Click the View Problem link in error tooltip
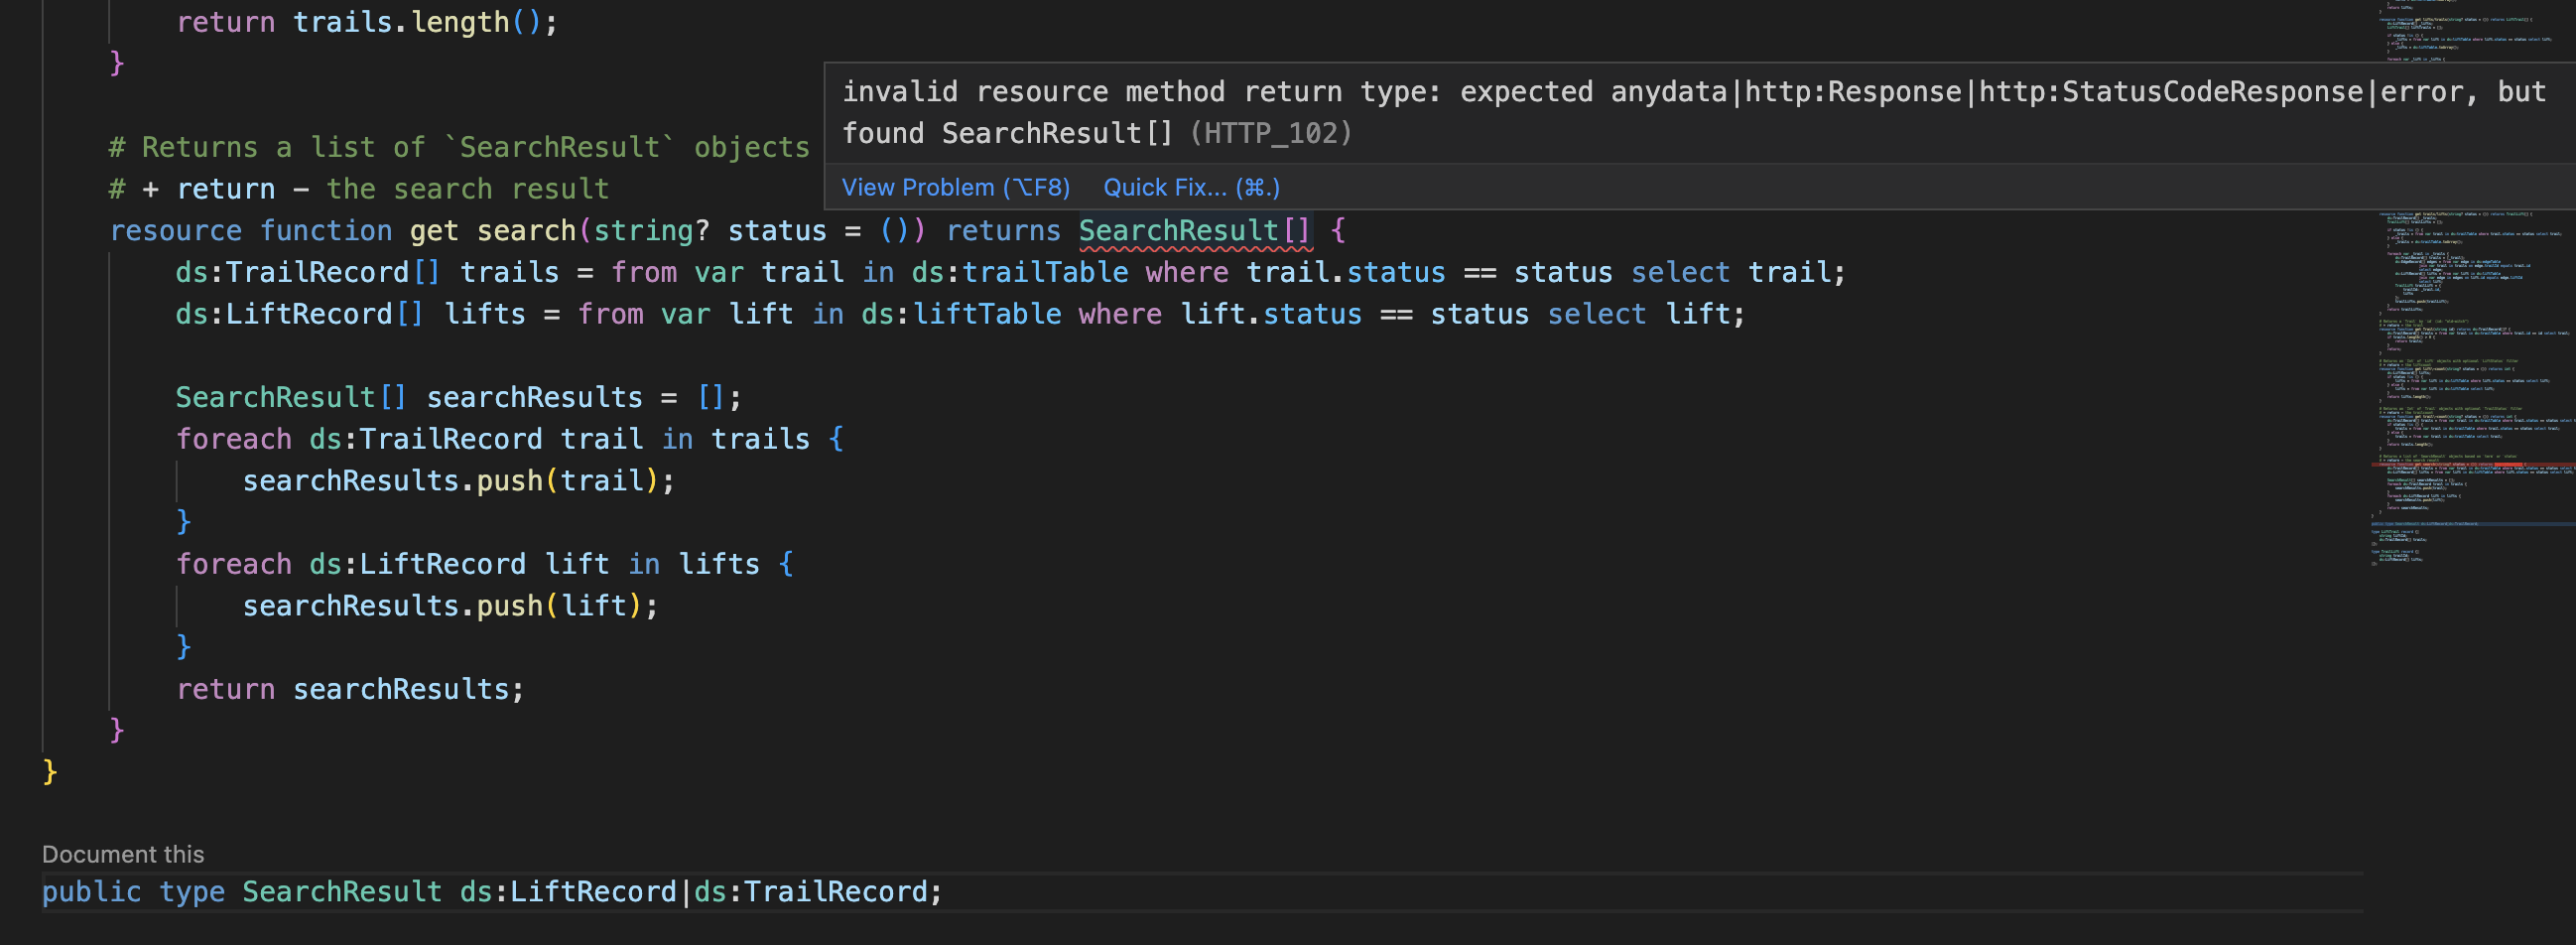 click(x=954, y=187)
